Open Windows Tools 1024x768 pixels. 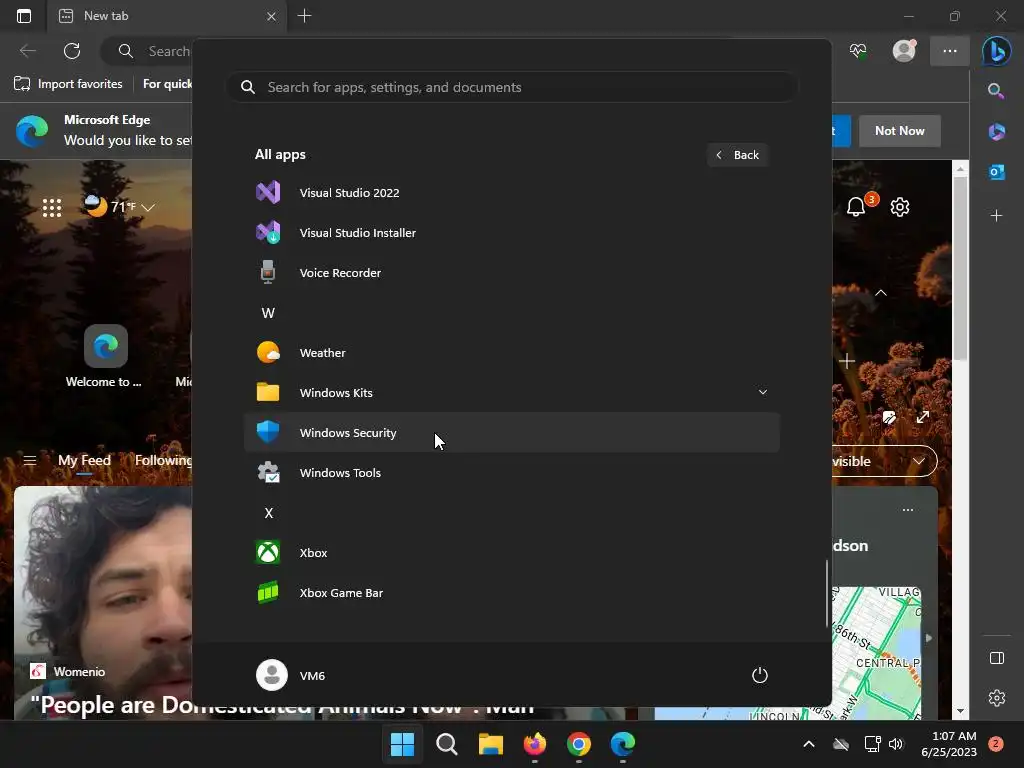click(x=511, y=473)
